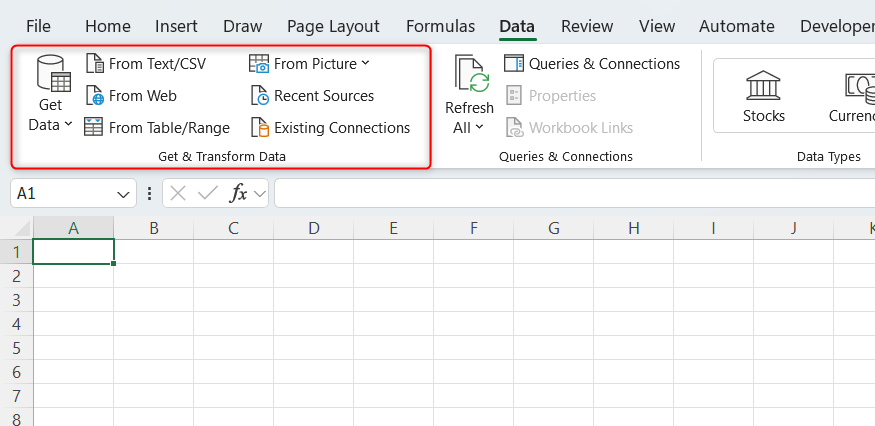
Task: Click the Insert Function fx icon
Action: click(239, 193)
